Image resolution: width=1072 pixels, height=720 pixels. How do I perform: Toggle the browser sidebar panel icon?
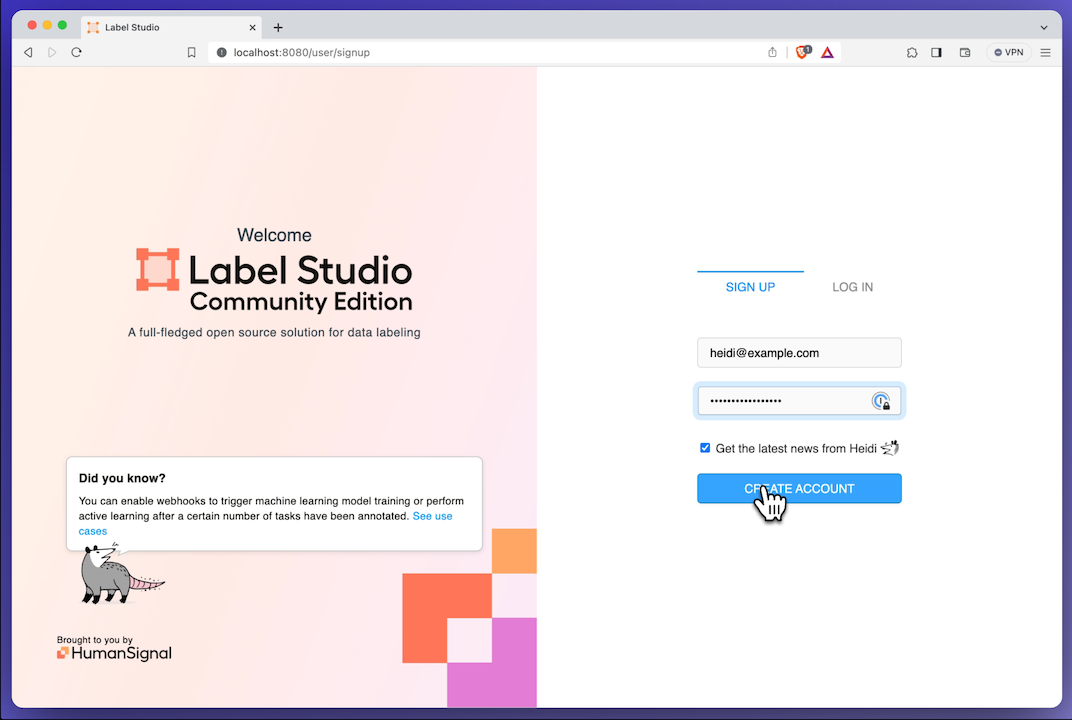[x=937, y=53]
